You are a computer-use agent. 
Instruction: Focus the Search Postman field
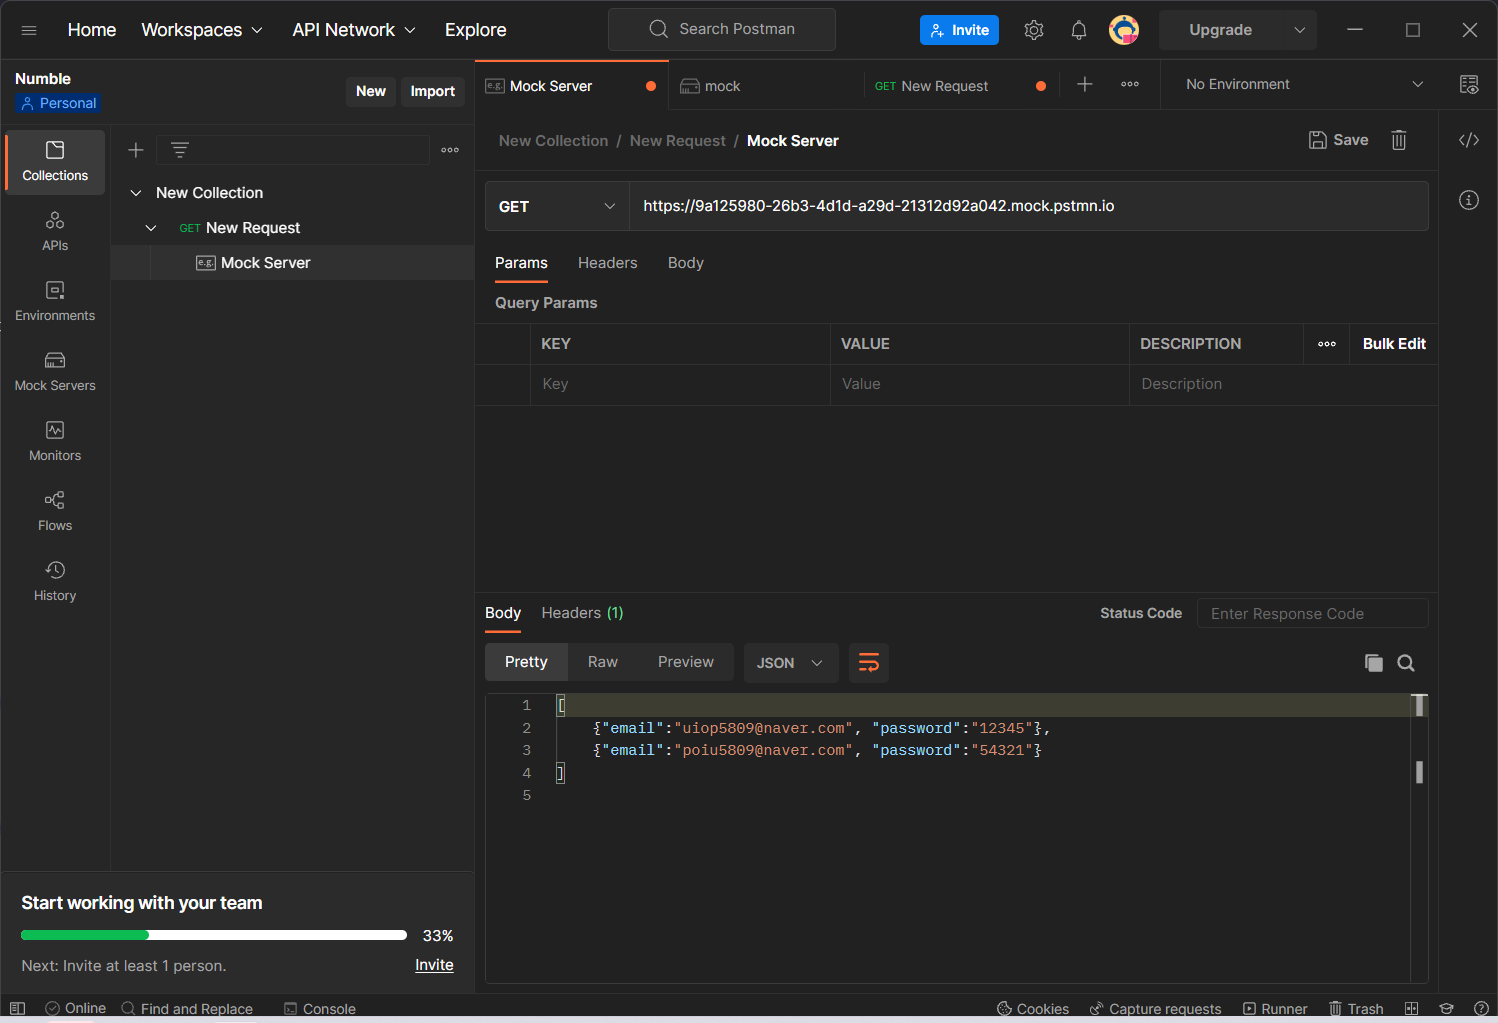pyautogui.click(x=722, y=29)
